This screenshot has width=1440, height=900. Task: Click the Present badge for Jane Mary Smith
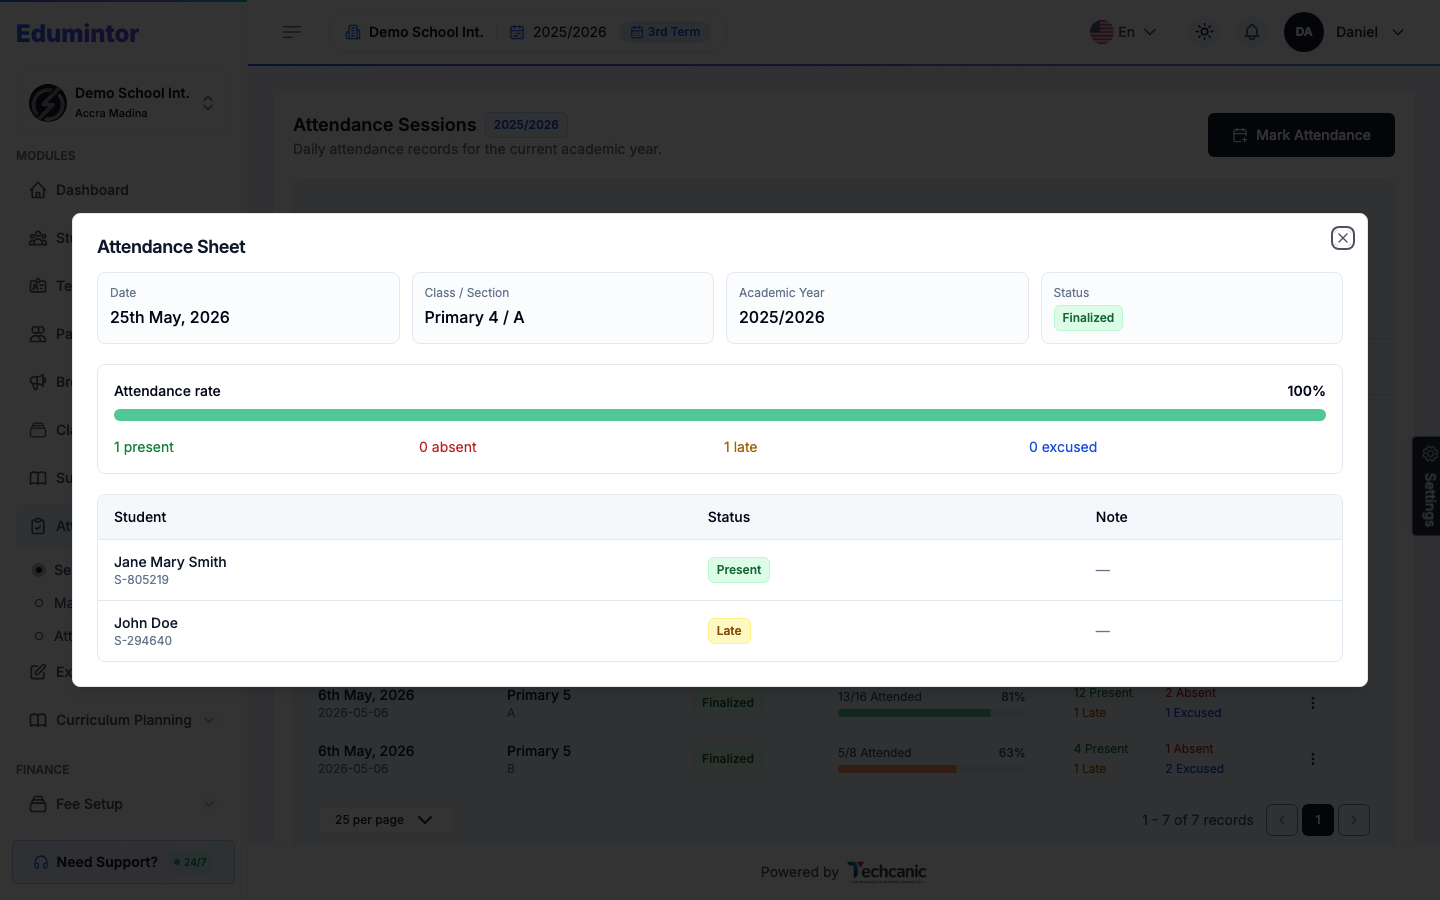(739, 570)
